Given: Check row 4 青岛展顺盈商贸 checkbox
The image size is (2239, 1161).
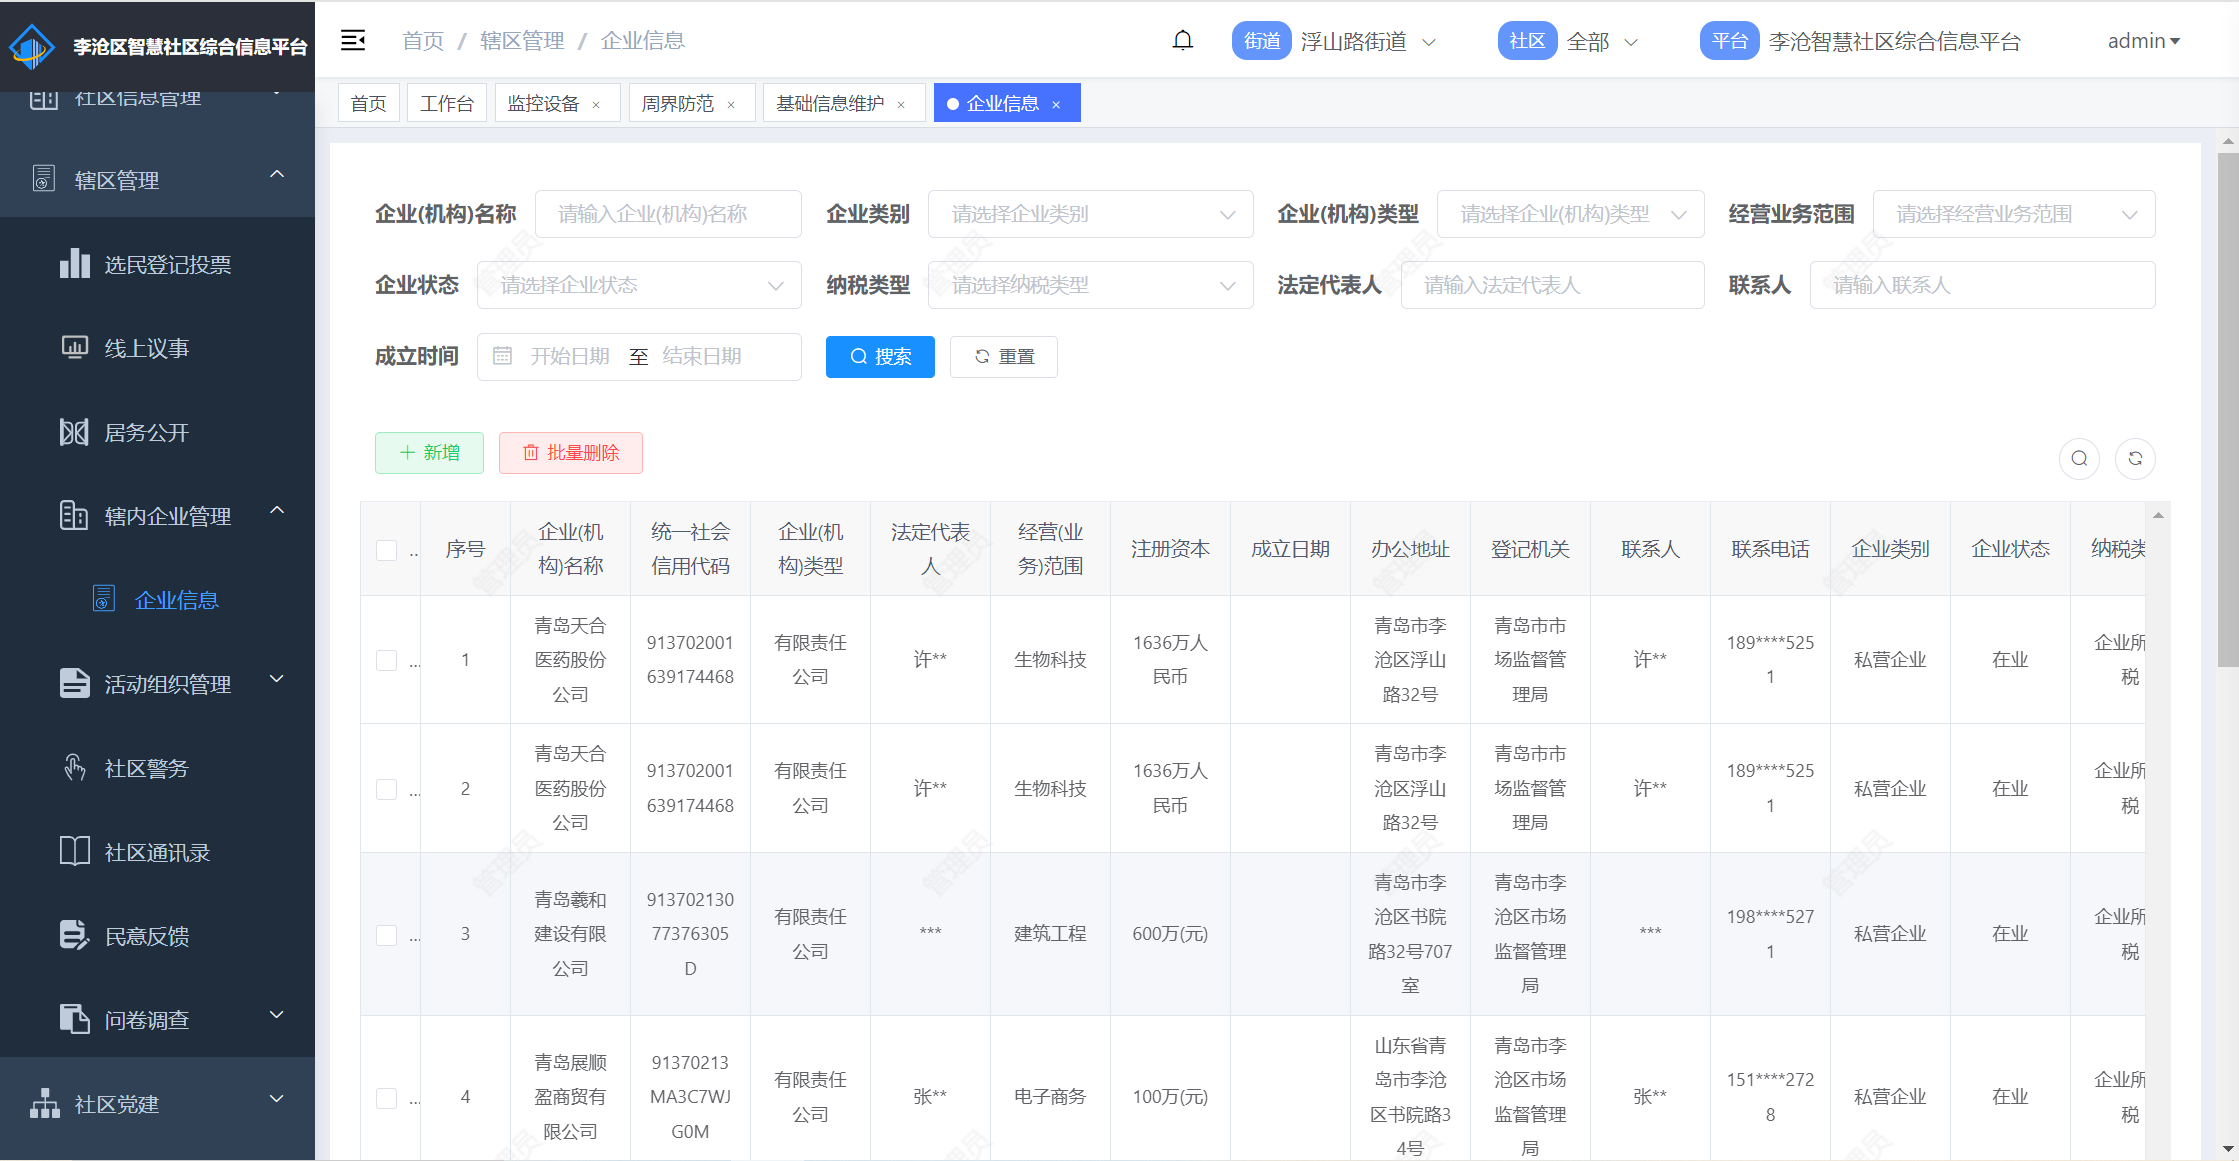Looking at the screenshot, I should 387,1098.
